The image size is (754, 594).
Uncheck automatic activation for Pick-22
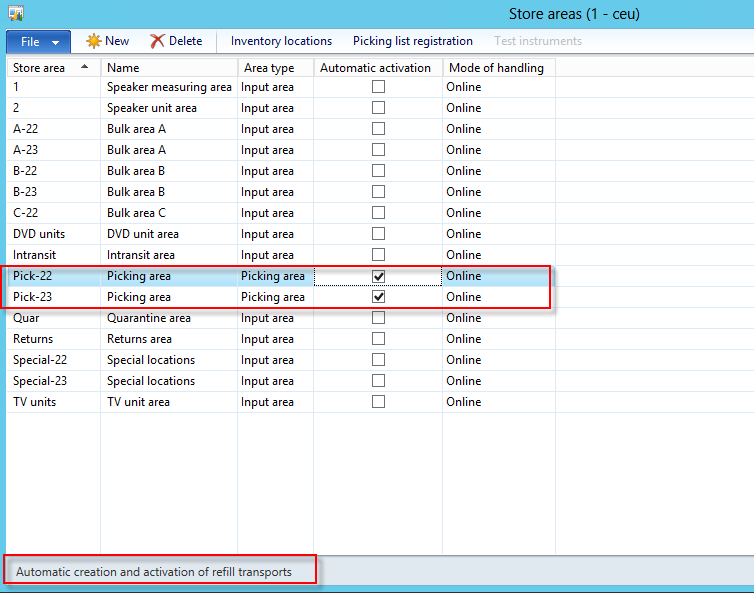pos(378,276)
